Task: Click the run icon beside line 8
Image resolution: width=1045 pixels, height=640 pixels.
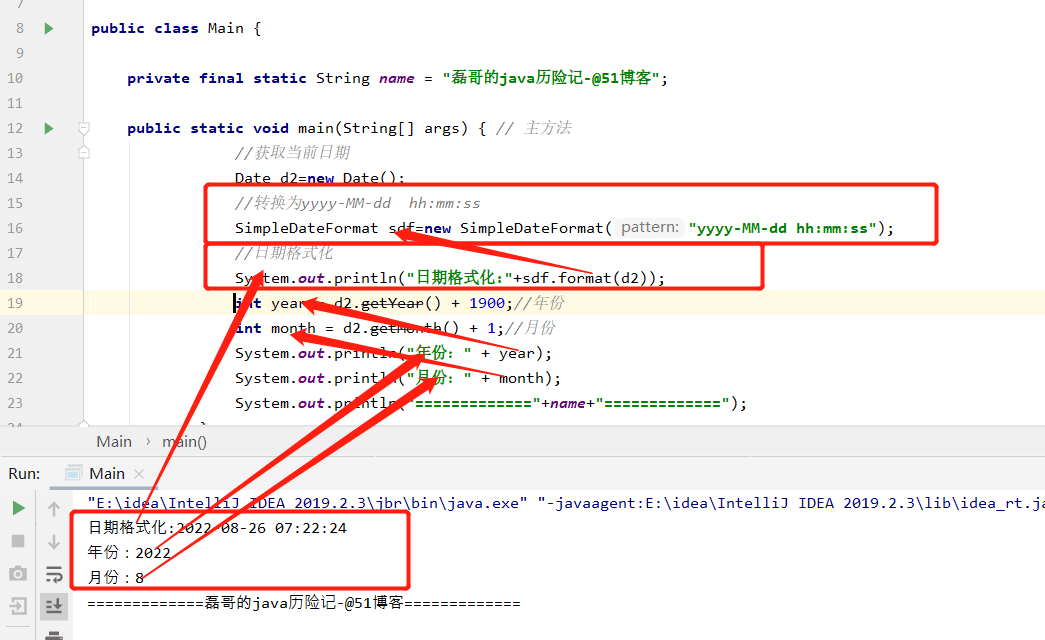Action: (47, 27)
